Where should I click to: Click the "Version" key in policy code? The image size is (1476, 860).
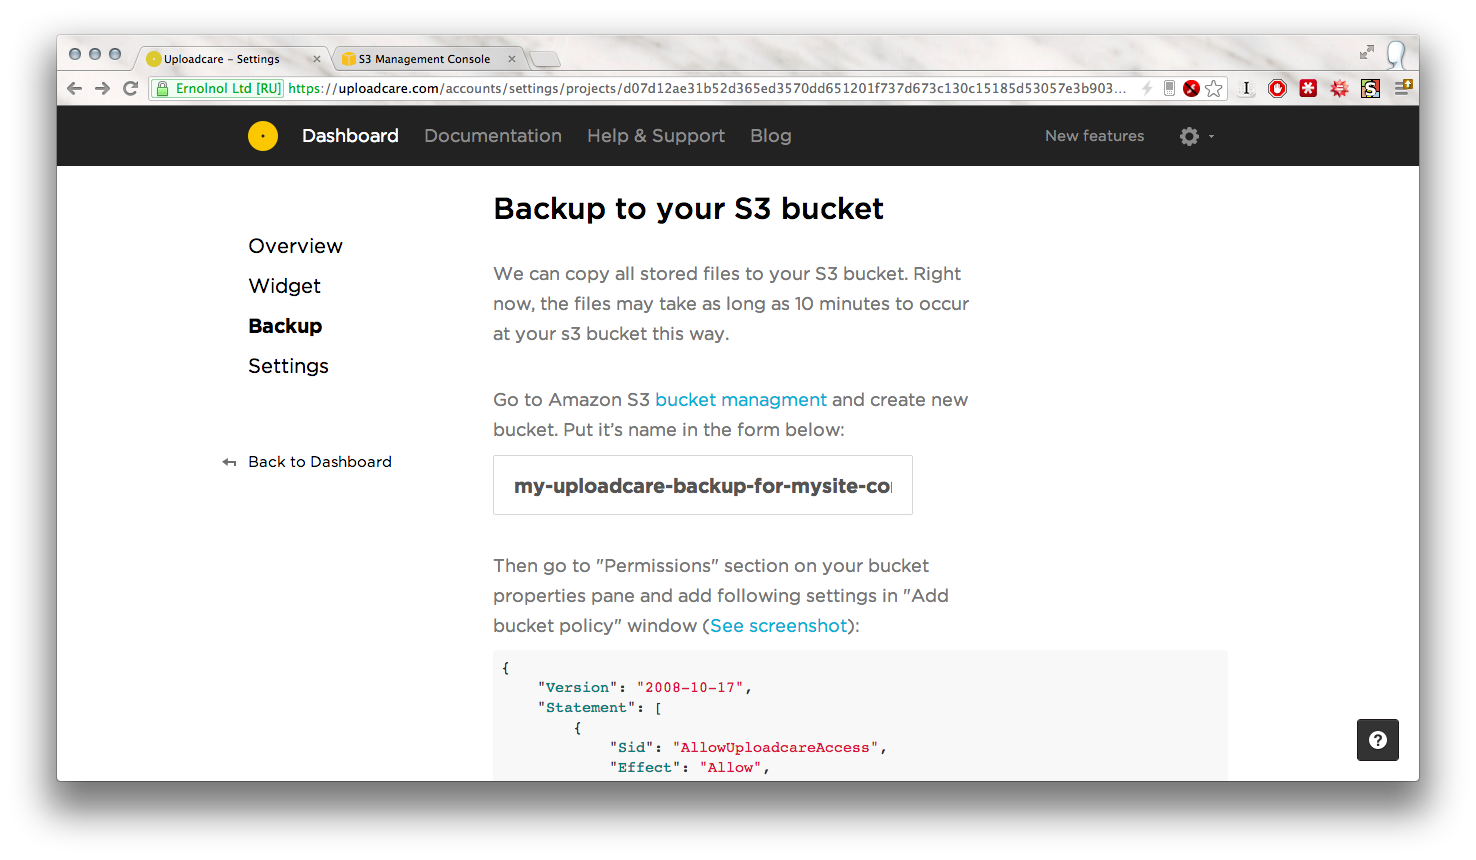point(577,687)
